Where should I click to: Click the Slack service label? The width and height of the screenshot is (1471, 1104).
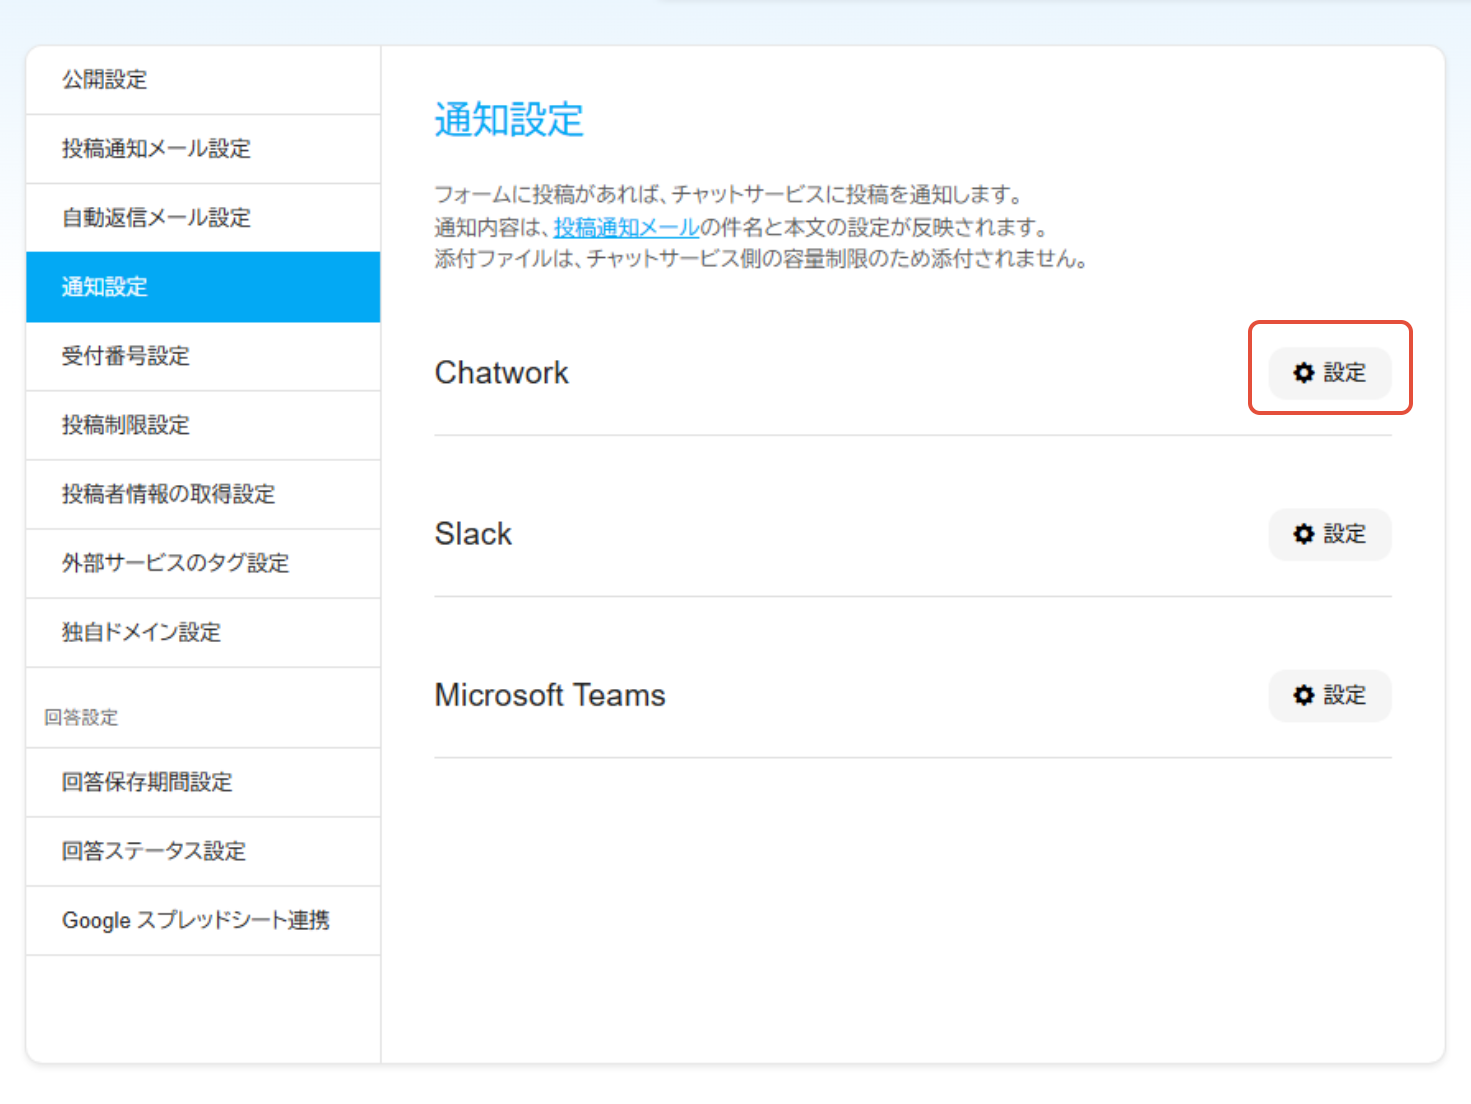click(x=473, y=534)
